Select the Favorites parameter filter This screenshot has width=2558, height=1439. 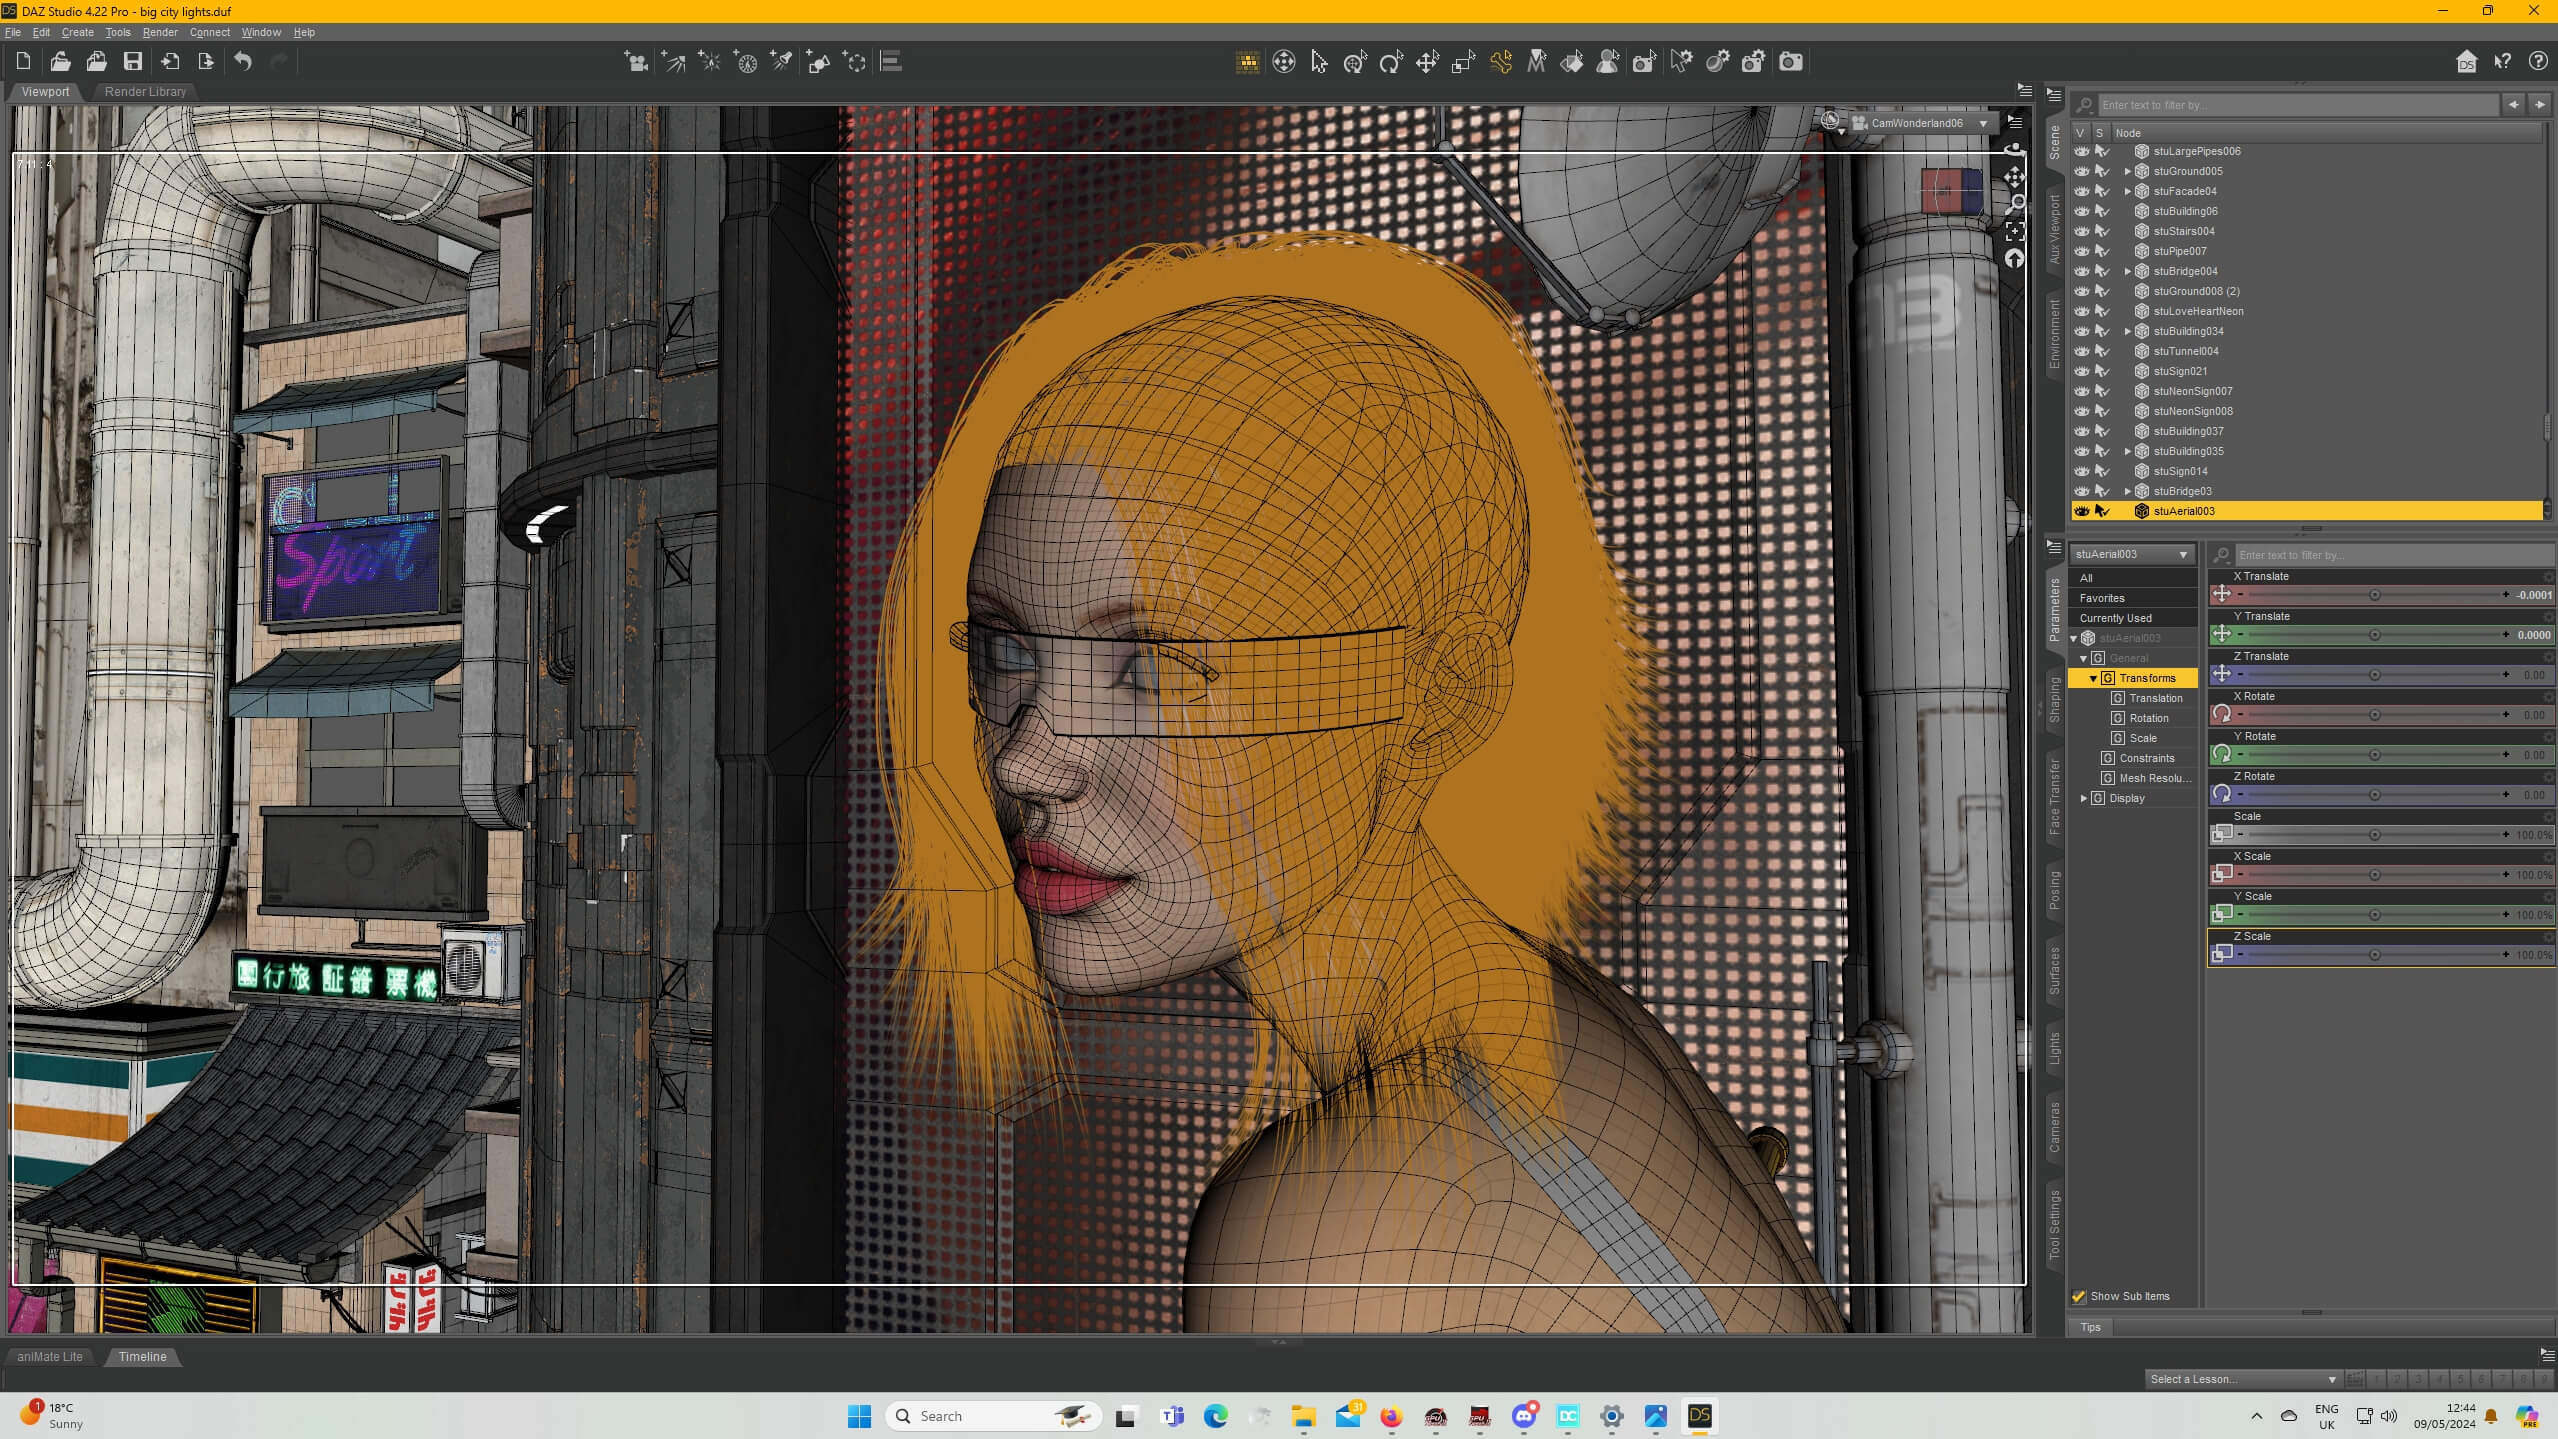click(x=2102, y=598)
